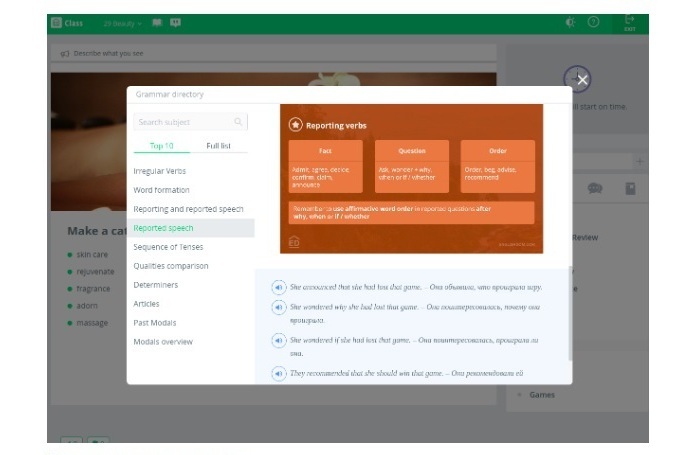The image size is (700, 455).
Task: Click the Reporting verbs slide image
Action: 412,178
